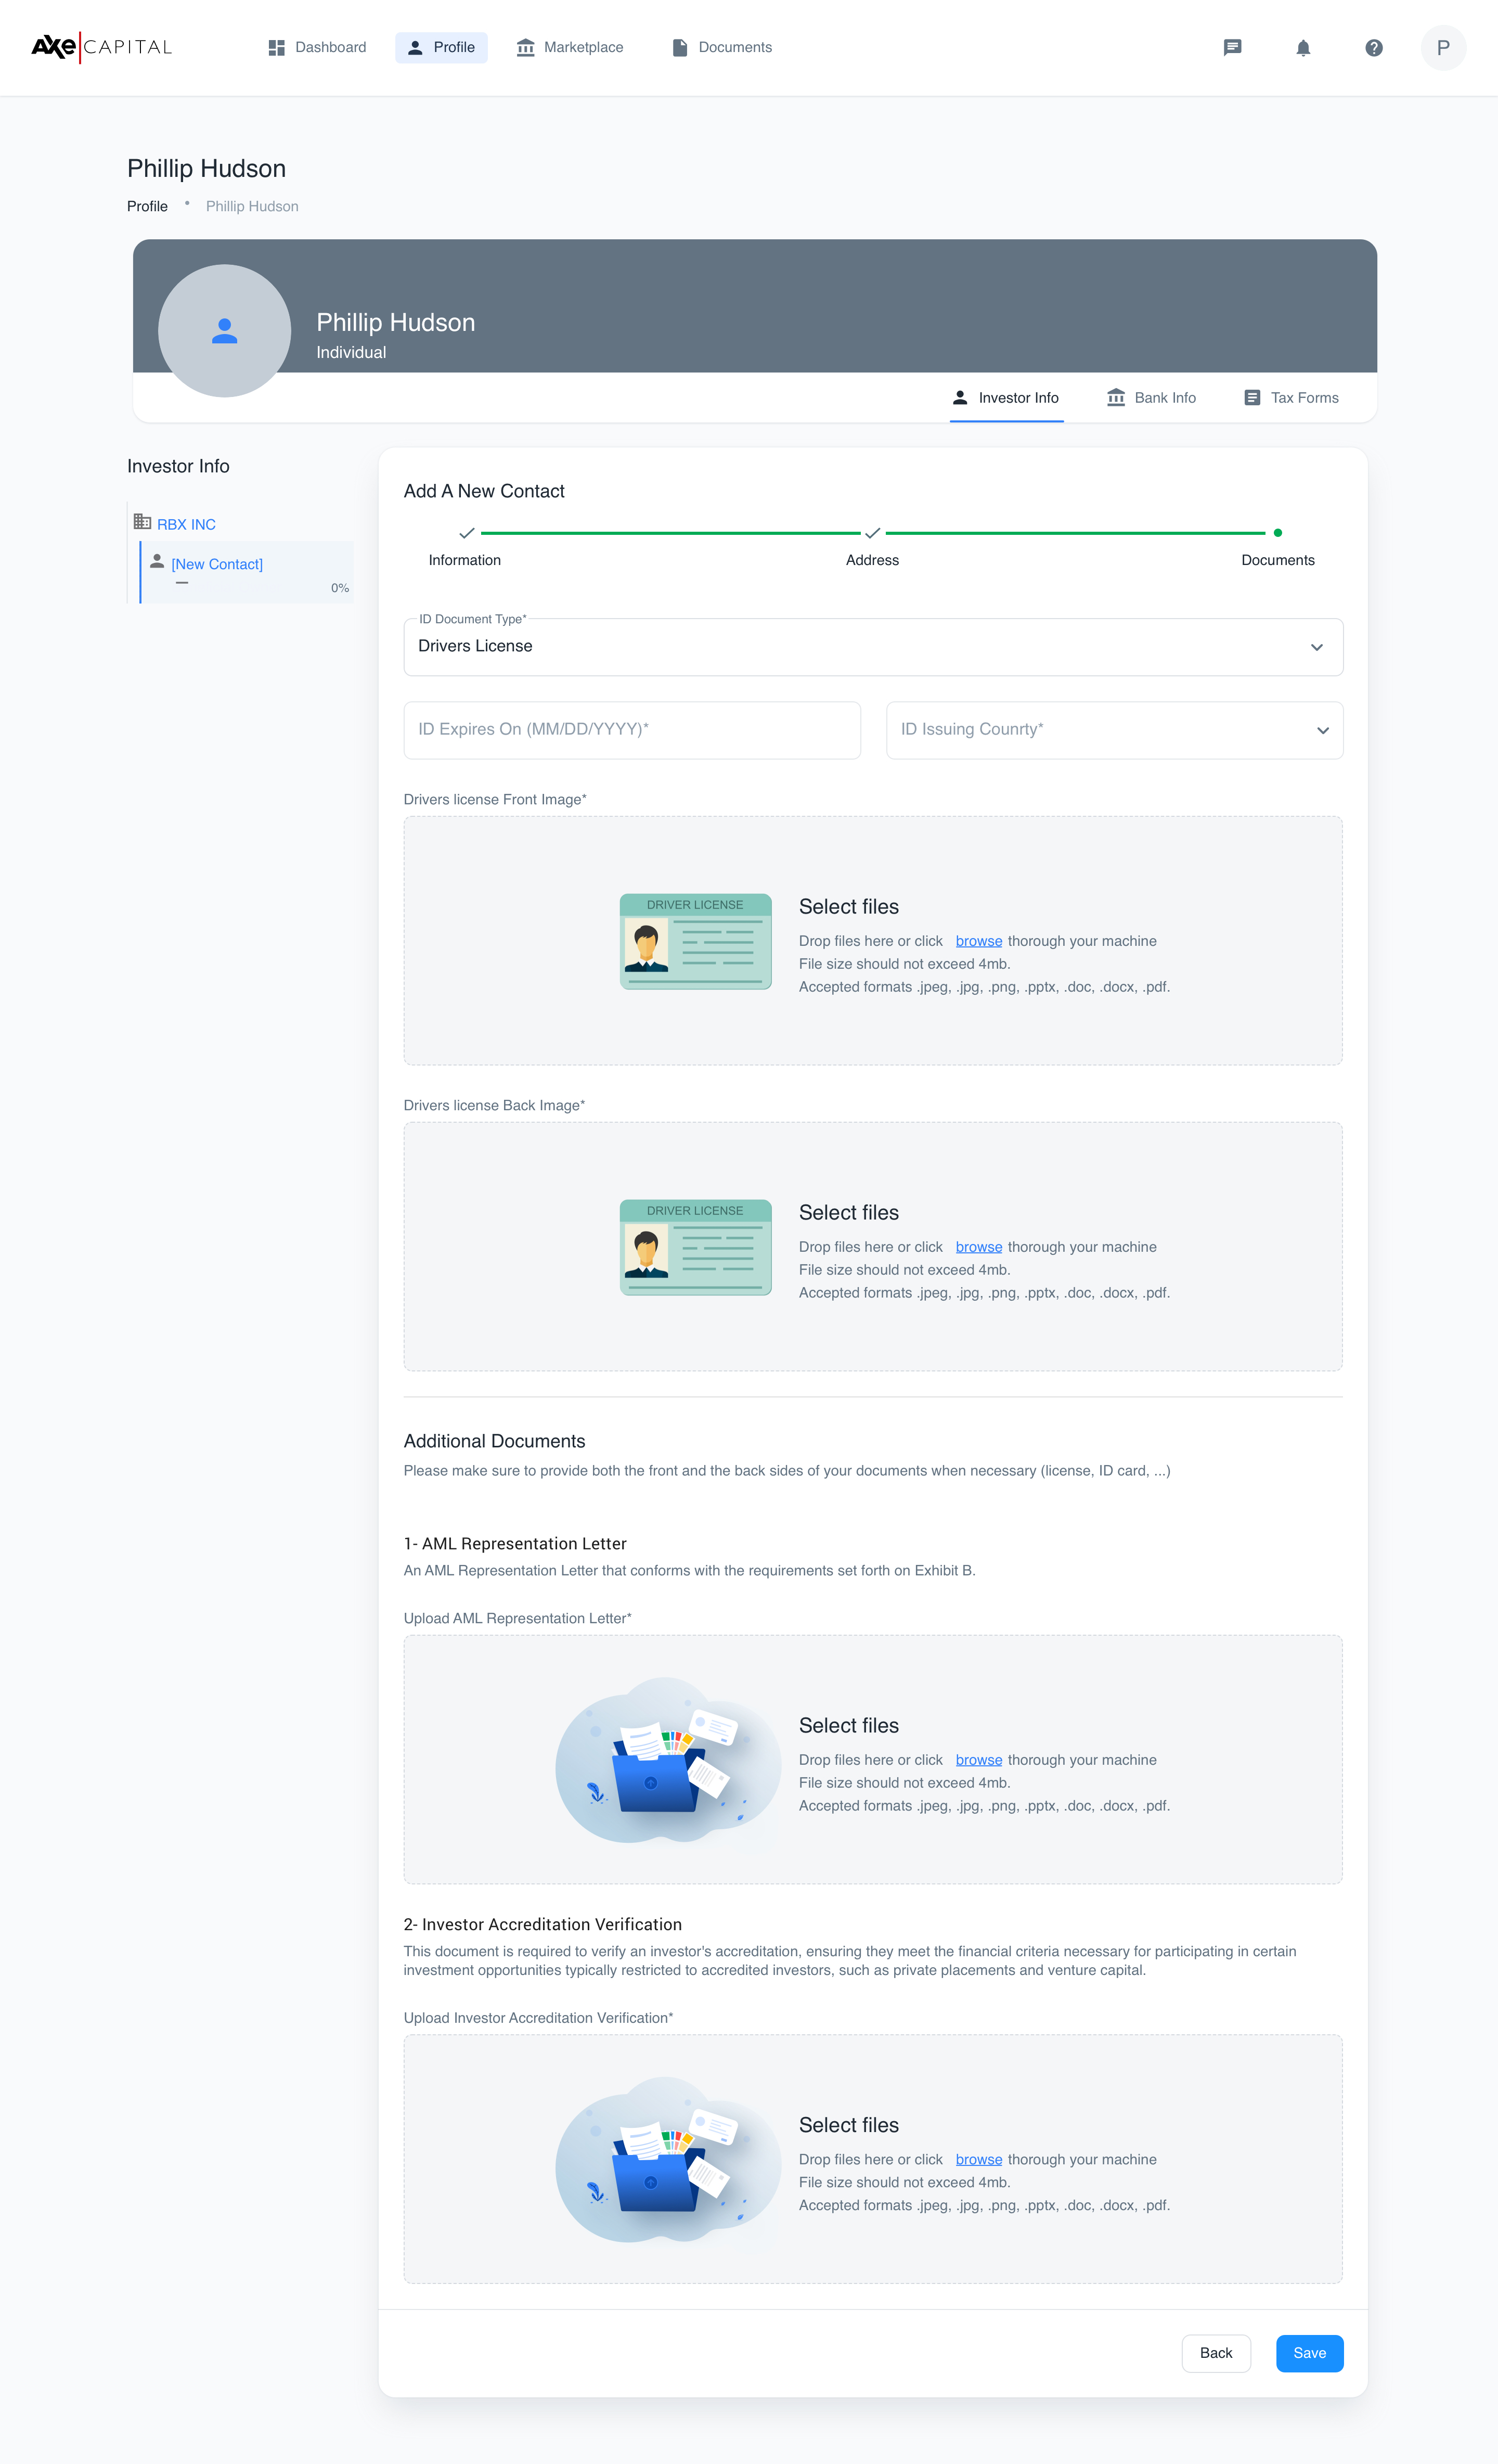Open the help question mark icon

[x=1373, y=48]
